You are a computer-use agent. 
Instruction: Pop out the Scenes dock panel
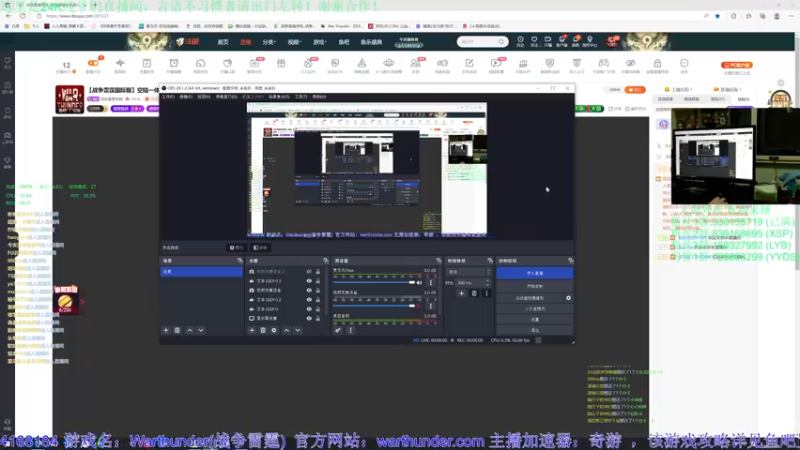[240, 261]
